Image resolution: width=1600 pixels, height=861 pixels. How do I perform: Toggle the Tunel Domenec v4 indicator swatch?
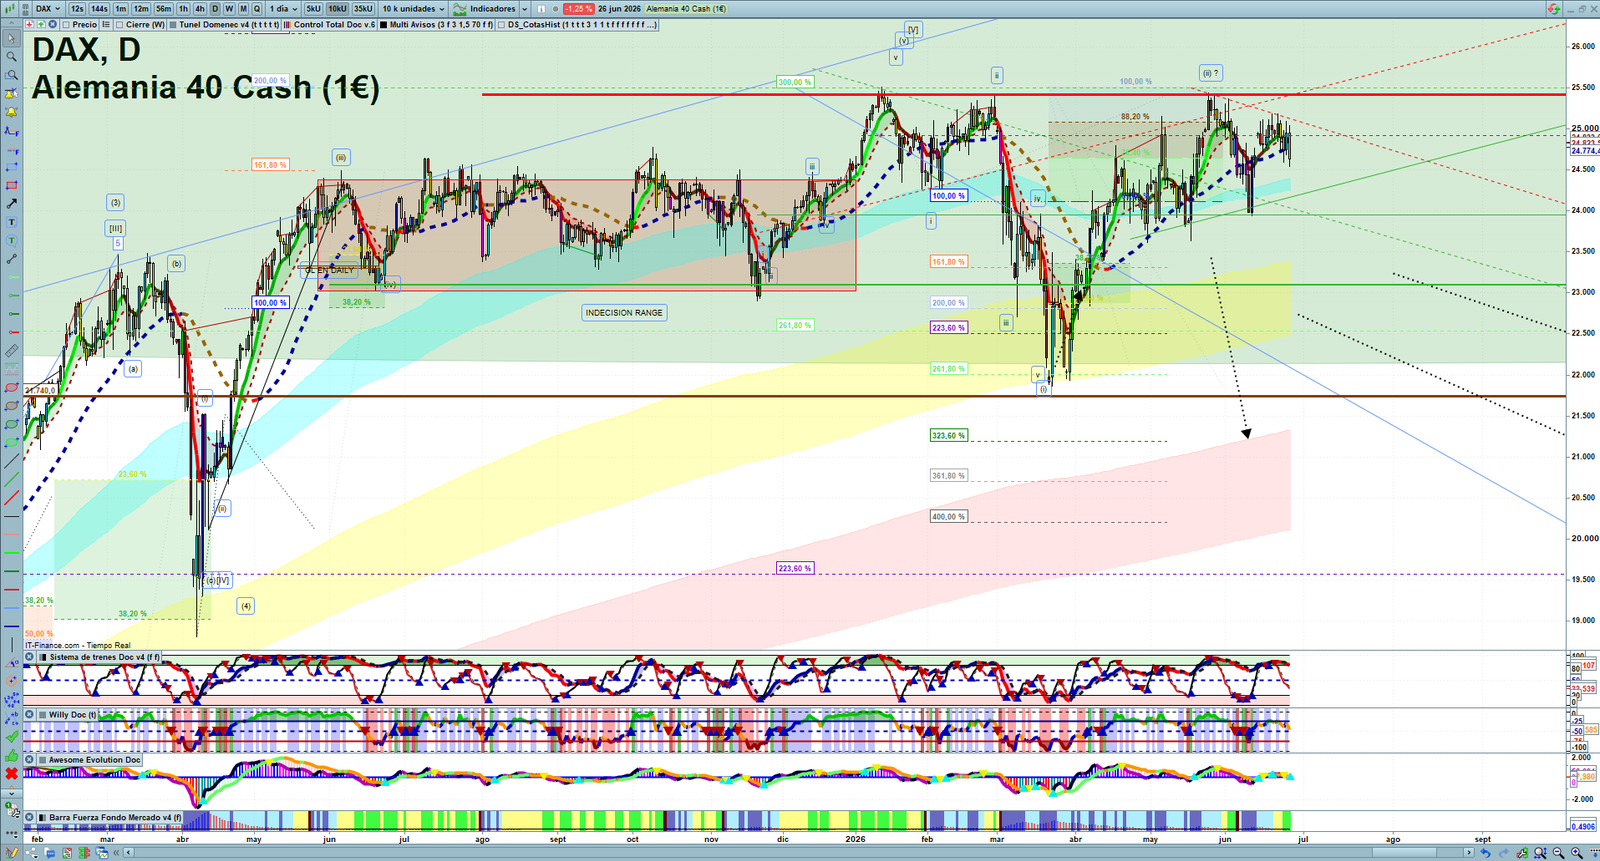(x=172, y=24)
